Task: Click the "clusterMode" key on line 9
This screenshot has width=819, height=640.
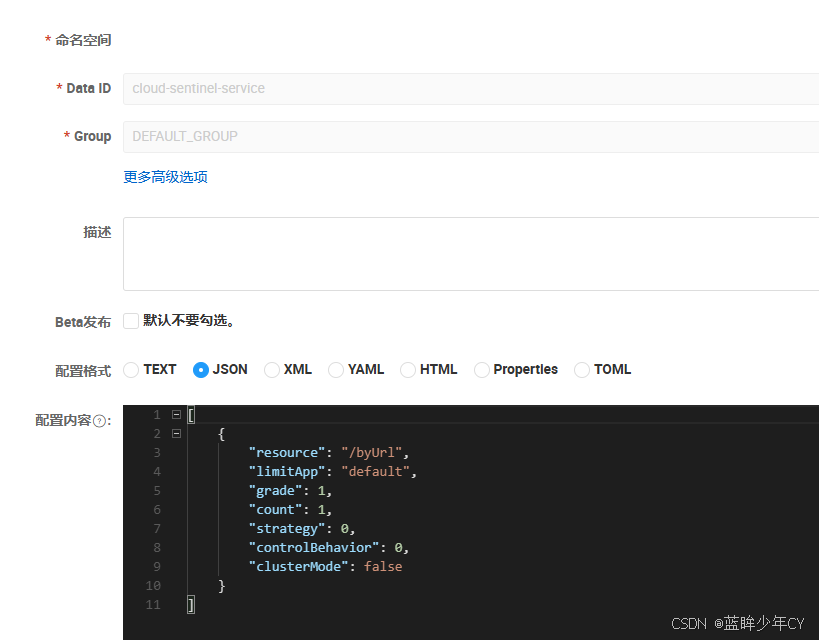Action: point(298,566)
